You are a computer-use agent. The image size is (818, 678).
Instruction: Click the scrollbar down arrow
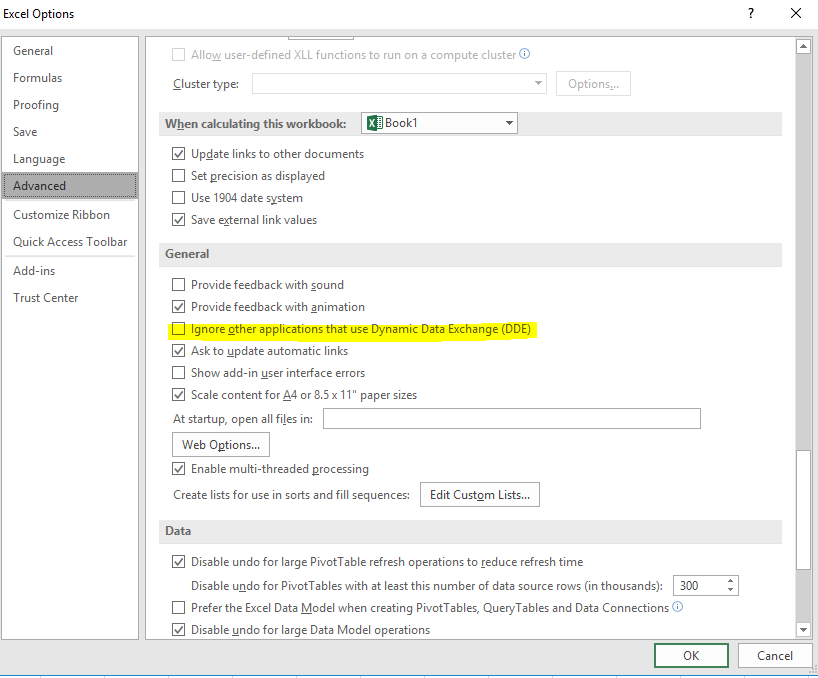pyautogui.click(x=803, y=630)
